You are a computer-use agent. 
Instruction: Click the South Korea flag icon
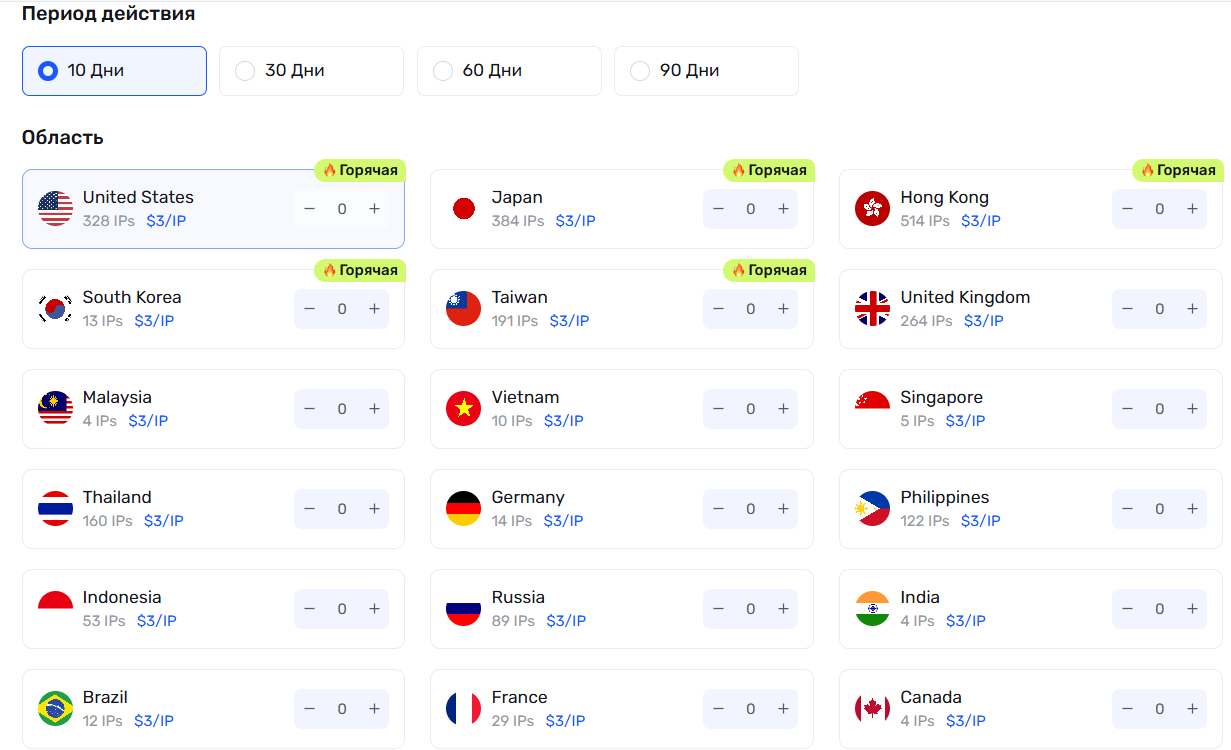56,309
